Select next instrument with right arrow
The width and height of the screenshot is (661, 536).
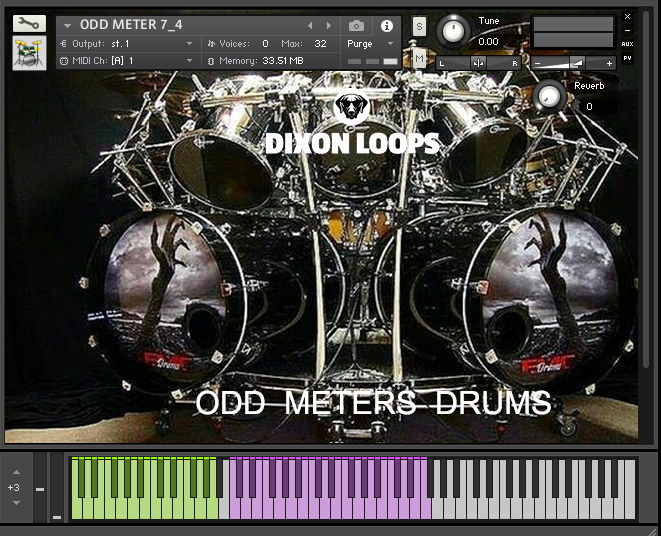[x=331, y=26]
